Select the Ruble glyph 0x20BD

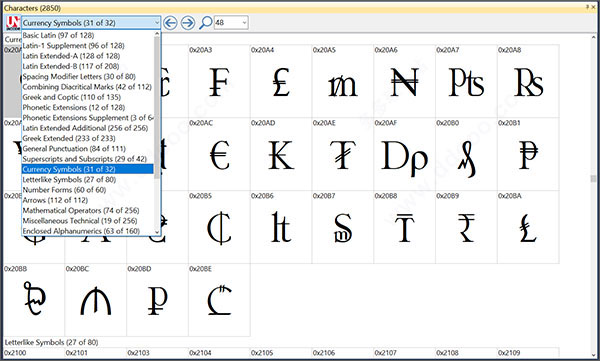click(157, 300)
